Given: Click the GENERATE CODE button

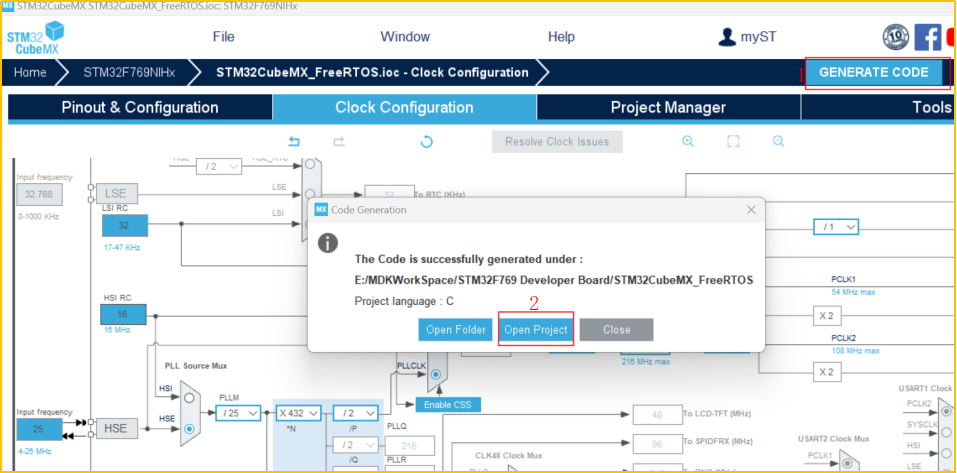Looking at the screenshot, I should point(874,72).
